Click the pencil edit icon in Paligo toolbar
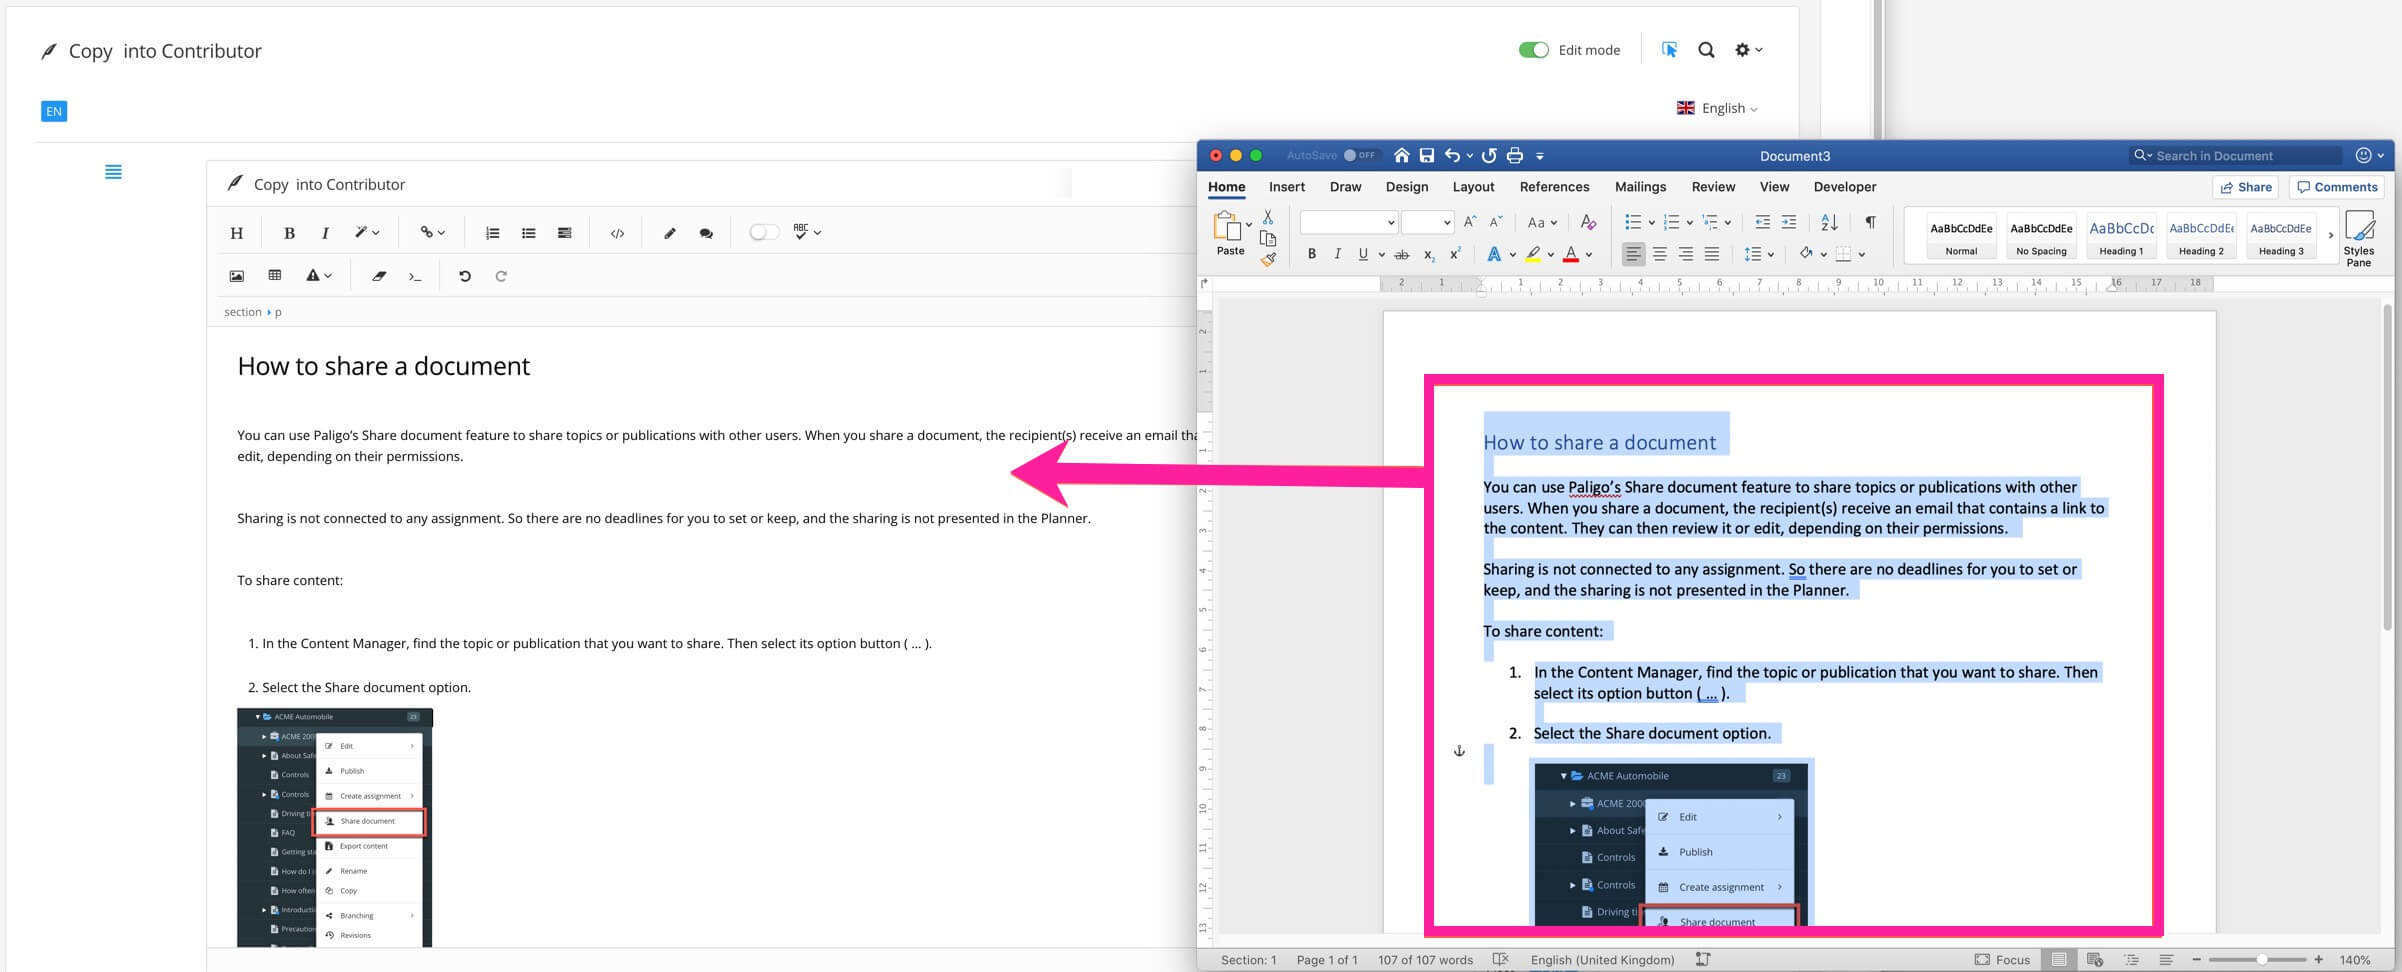Image resolution: width=2402 pixels, height=972 pixels. click(x=670, y=233)
